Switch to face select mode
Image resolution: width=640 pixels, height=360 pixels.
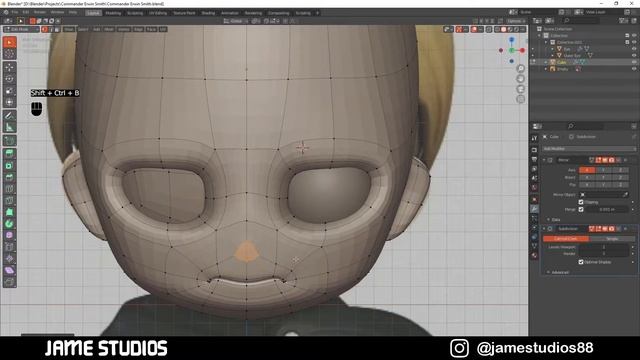tap(57, 29)
